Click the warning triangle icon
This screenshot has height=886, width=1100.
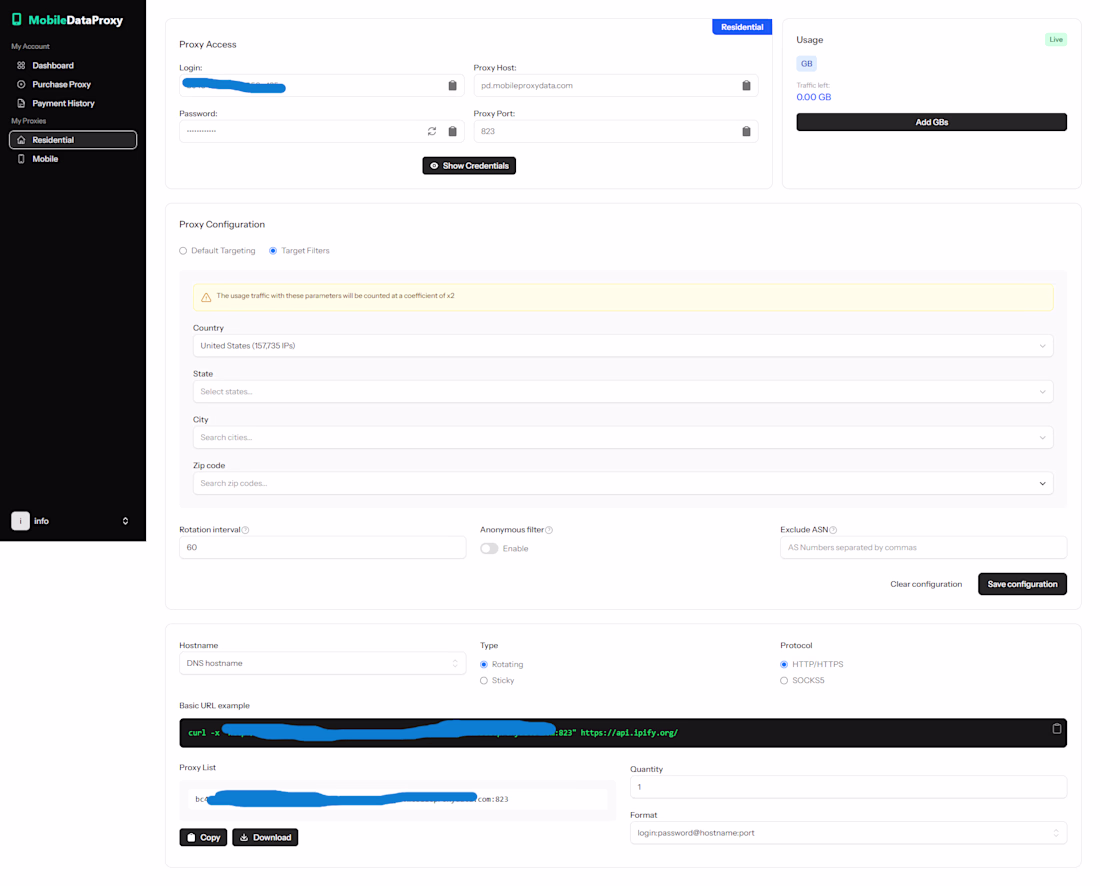(206, 297)
